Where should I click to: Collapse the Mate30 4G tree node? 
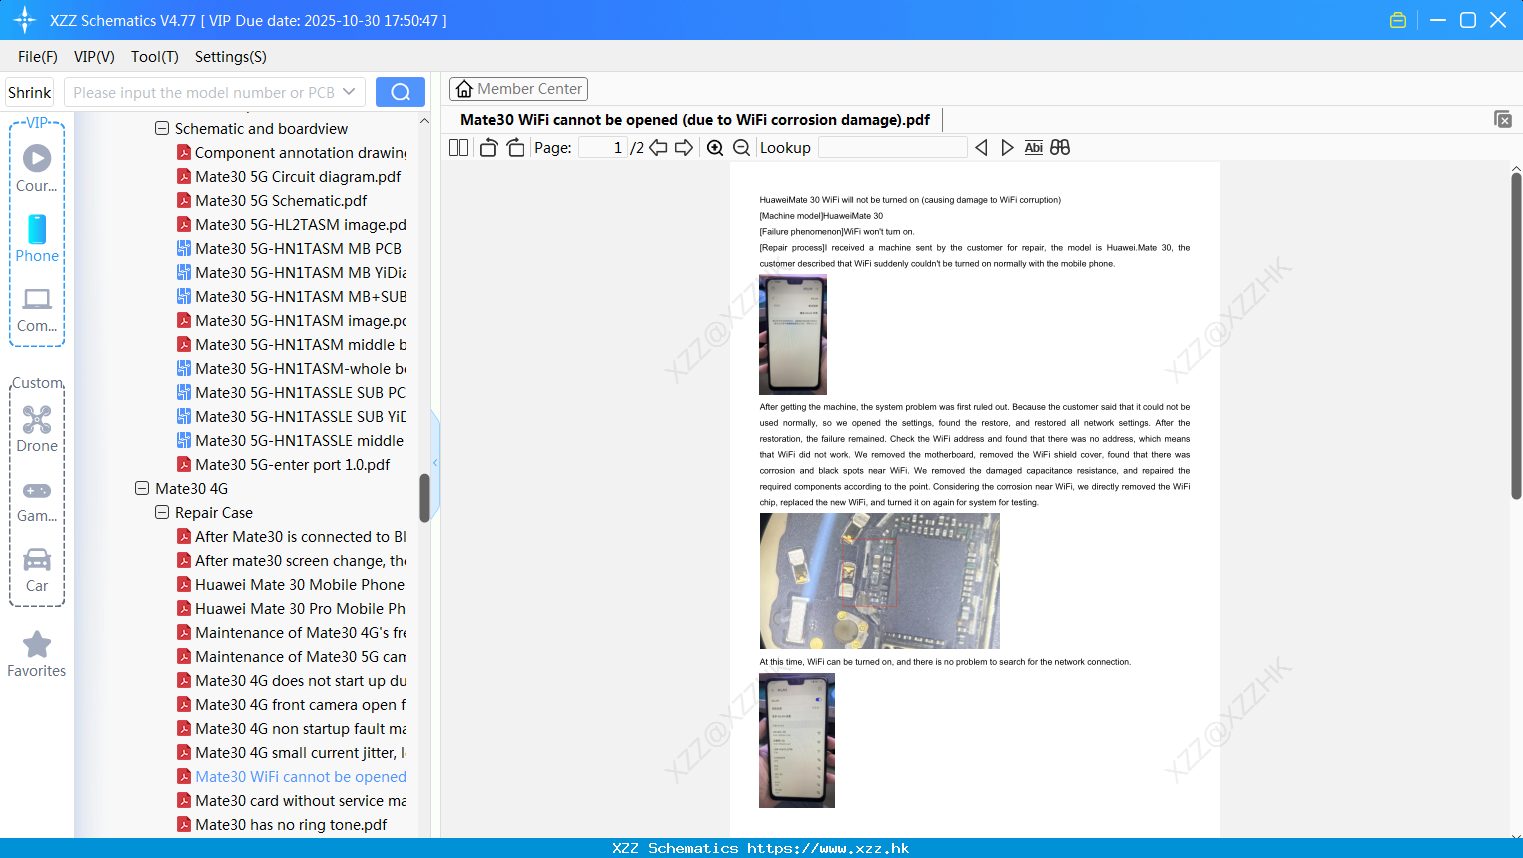tap(142, 489)
